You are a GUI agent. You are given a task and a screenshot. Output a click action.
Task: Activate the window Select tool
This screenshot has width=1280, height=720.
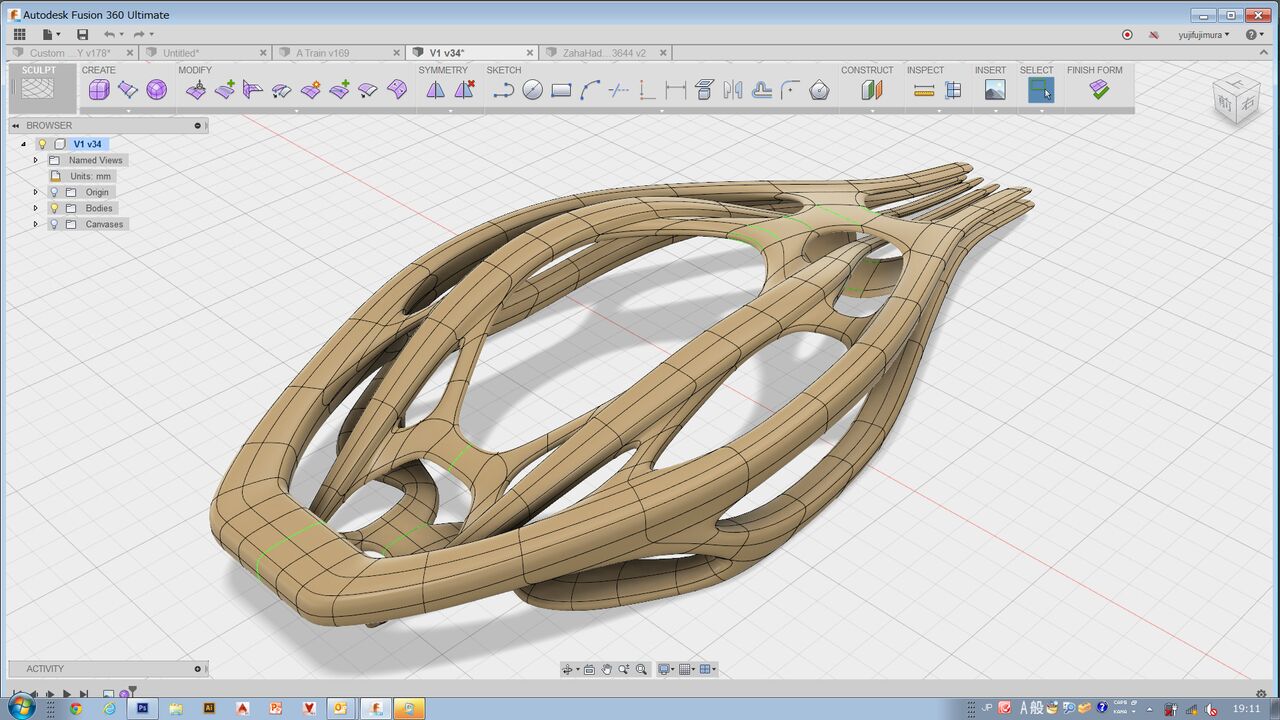tap(1041, 90)
